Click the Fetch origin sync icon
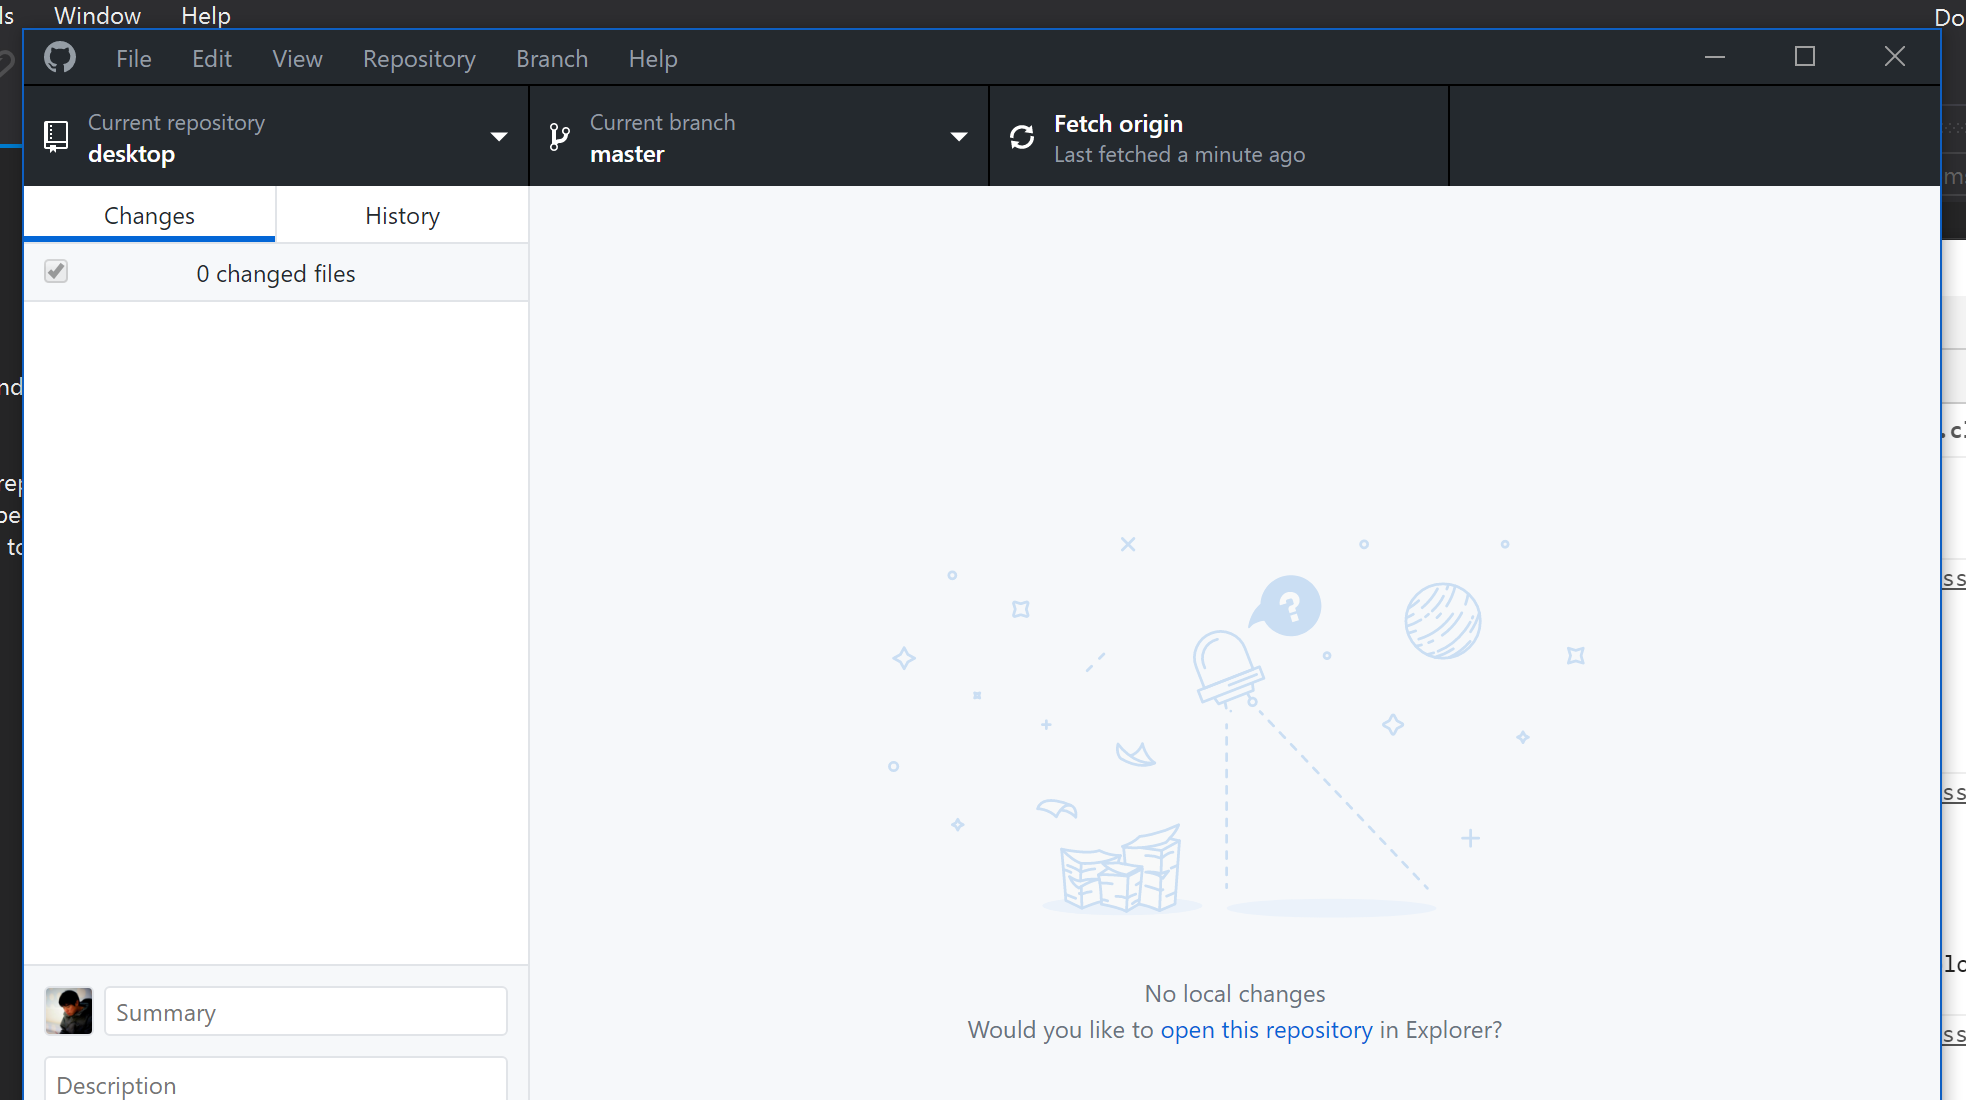The image size is (1966, 1100). click(x=1021, y=136)
